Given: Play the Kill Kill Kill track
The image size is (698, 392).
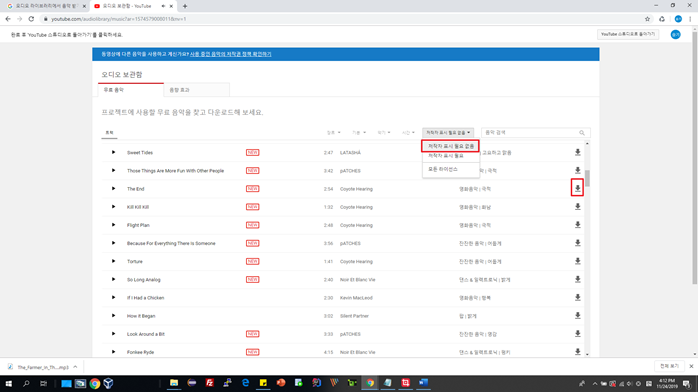Looking at the screenshot, I should (114, 206).
